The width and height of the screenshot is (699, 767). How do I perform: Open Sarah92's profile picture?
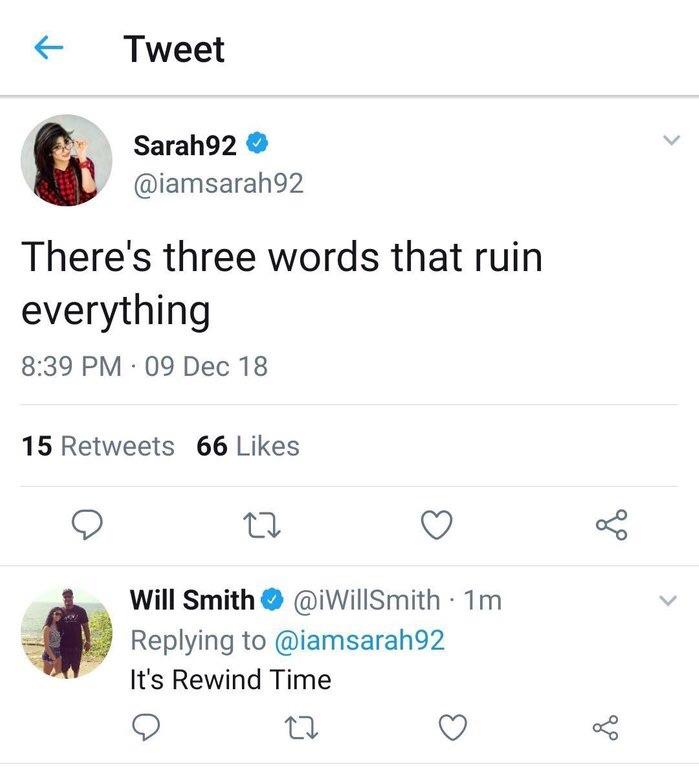pyautogui.click(x=66, y=160)
